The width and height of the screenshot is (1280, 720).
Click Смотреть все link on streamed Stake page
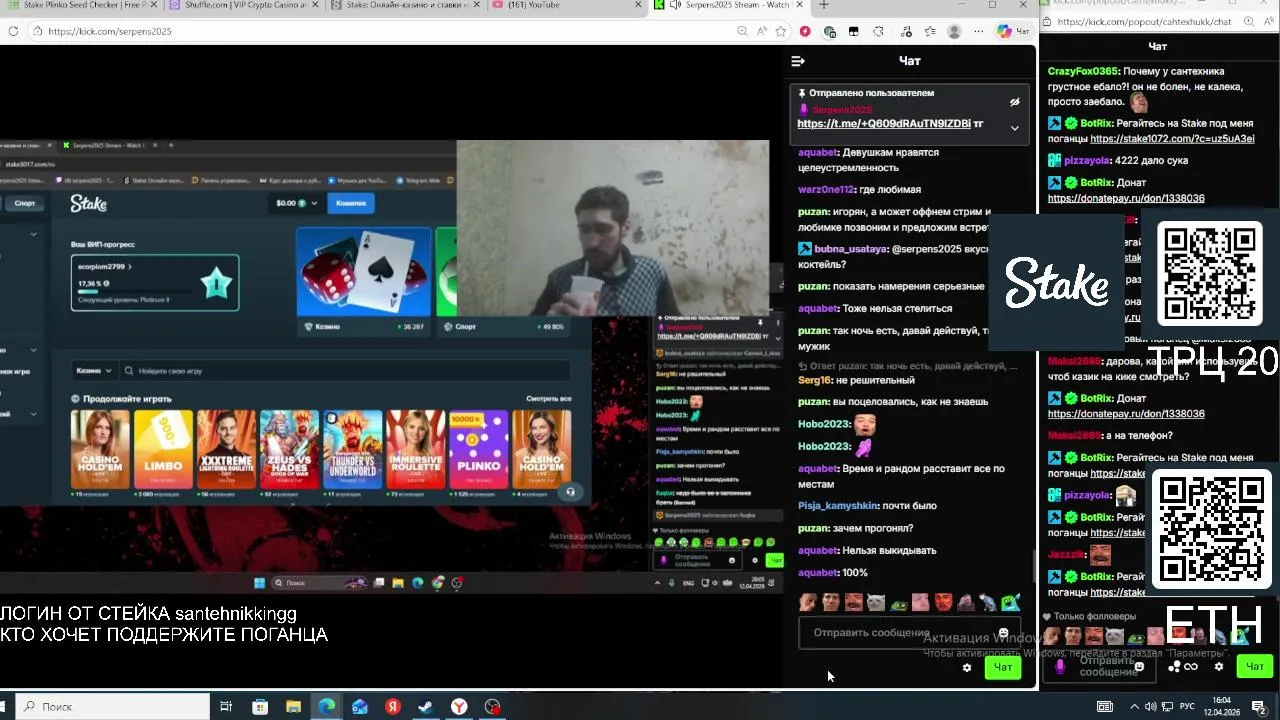click(549, 399)
